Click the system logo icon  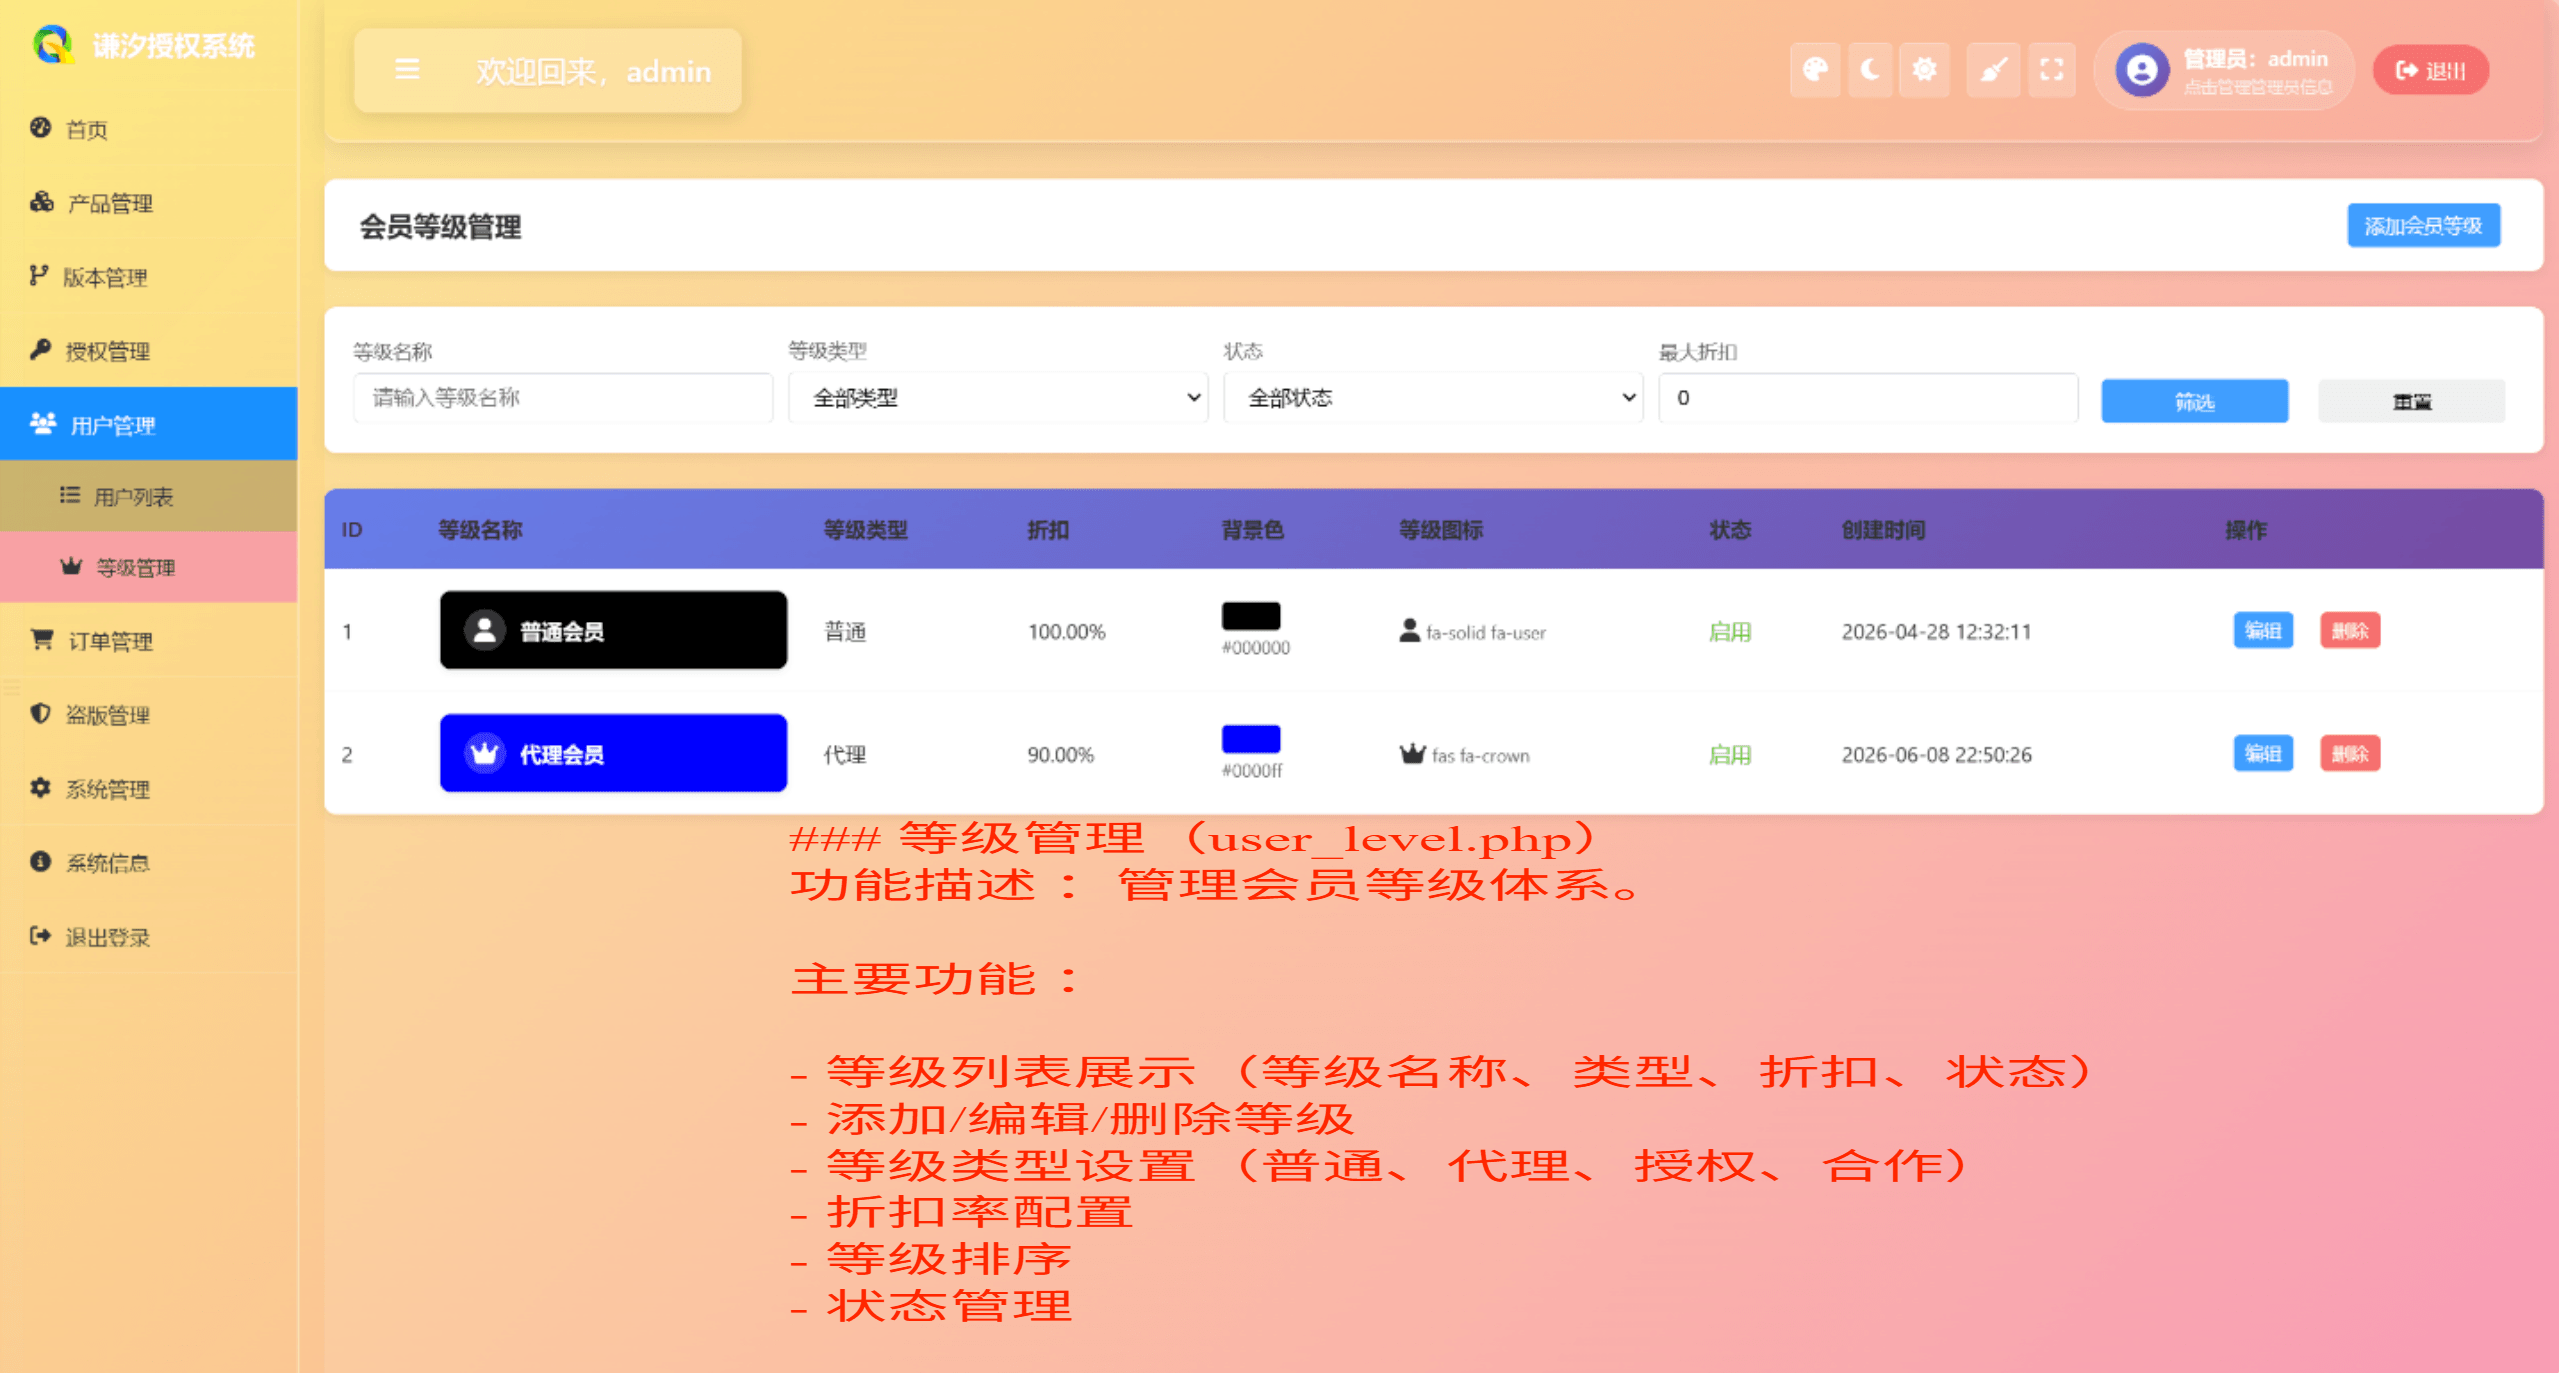(x=53, y=45)
